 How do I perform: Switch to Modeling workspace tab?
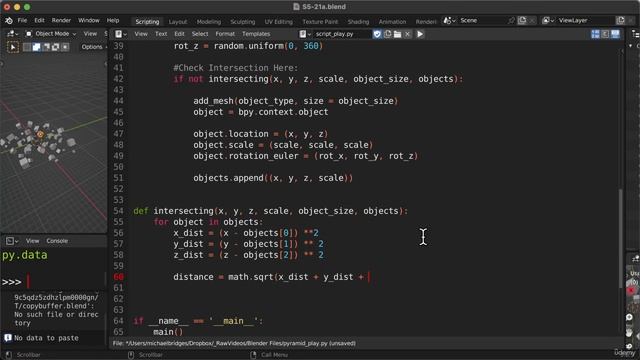[x=209, y=22]
